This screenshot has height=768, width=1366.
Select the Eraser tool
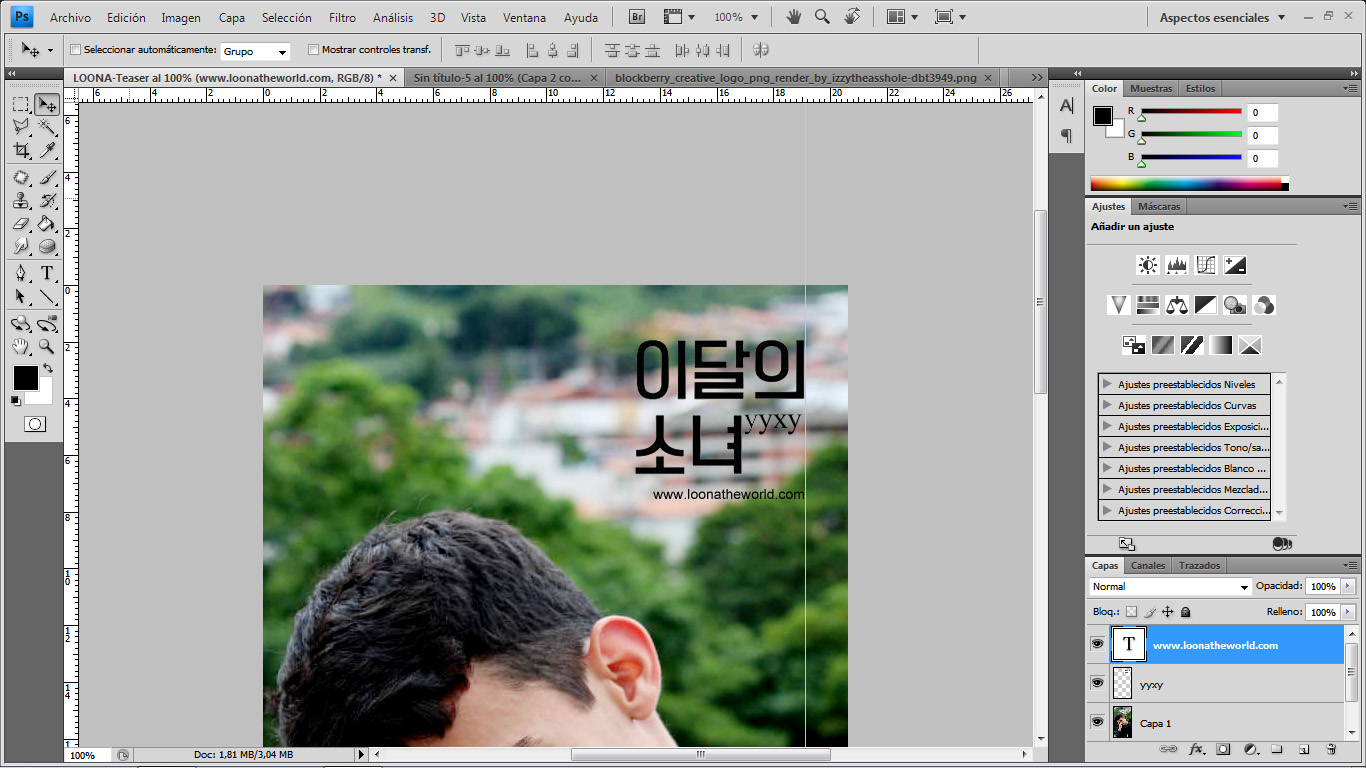[20, 224]
